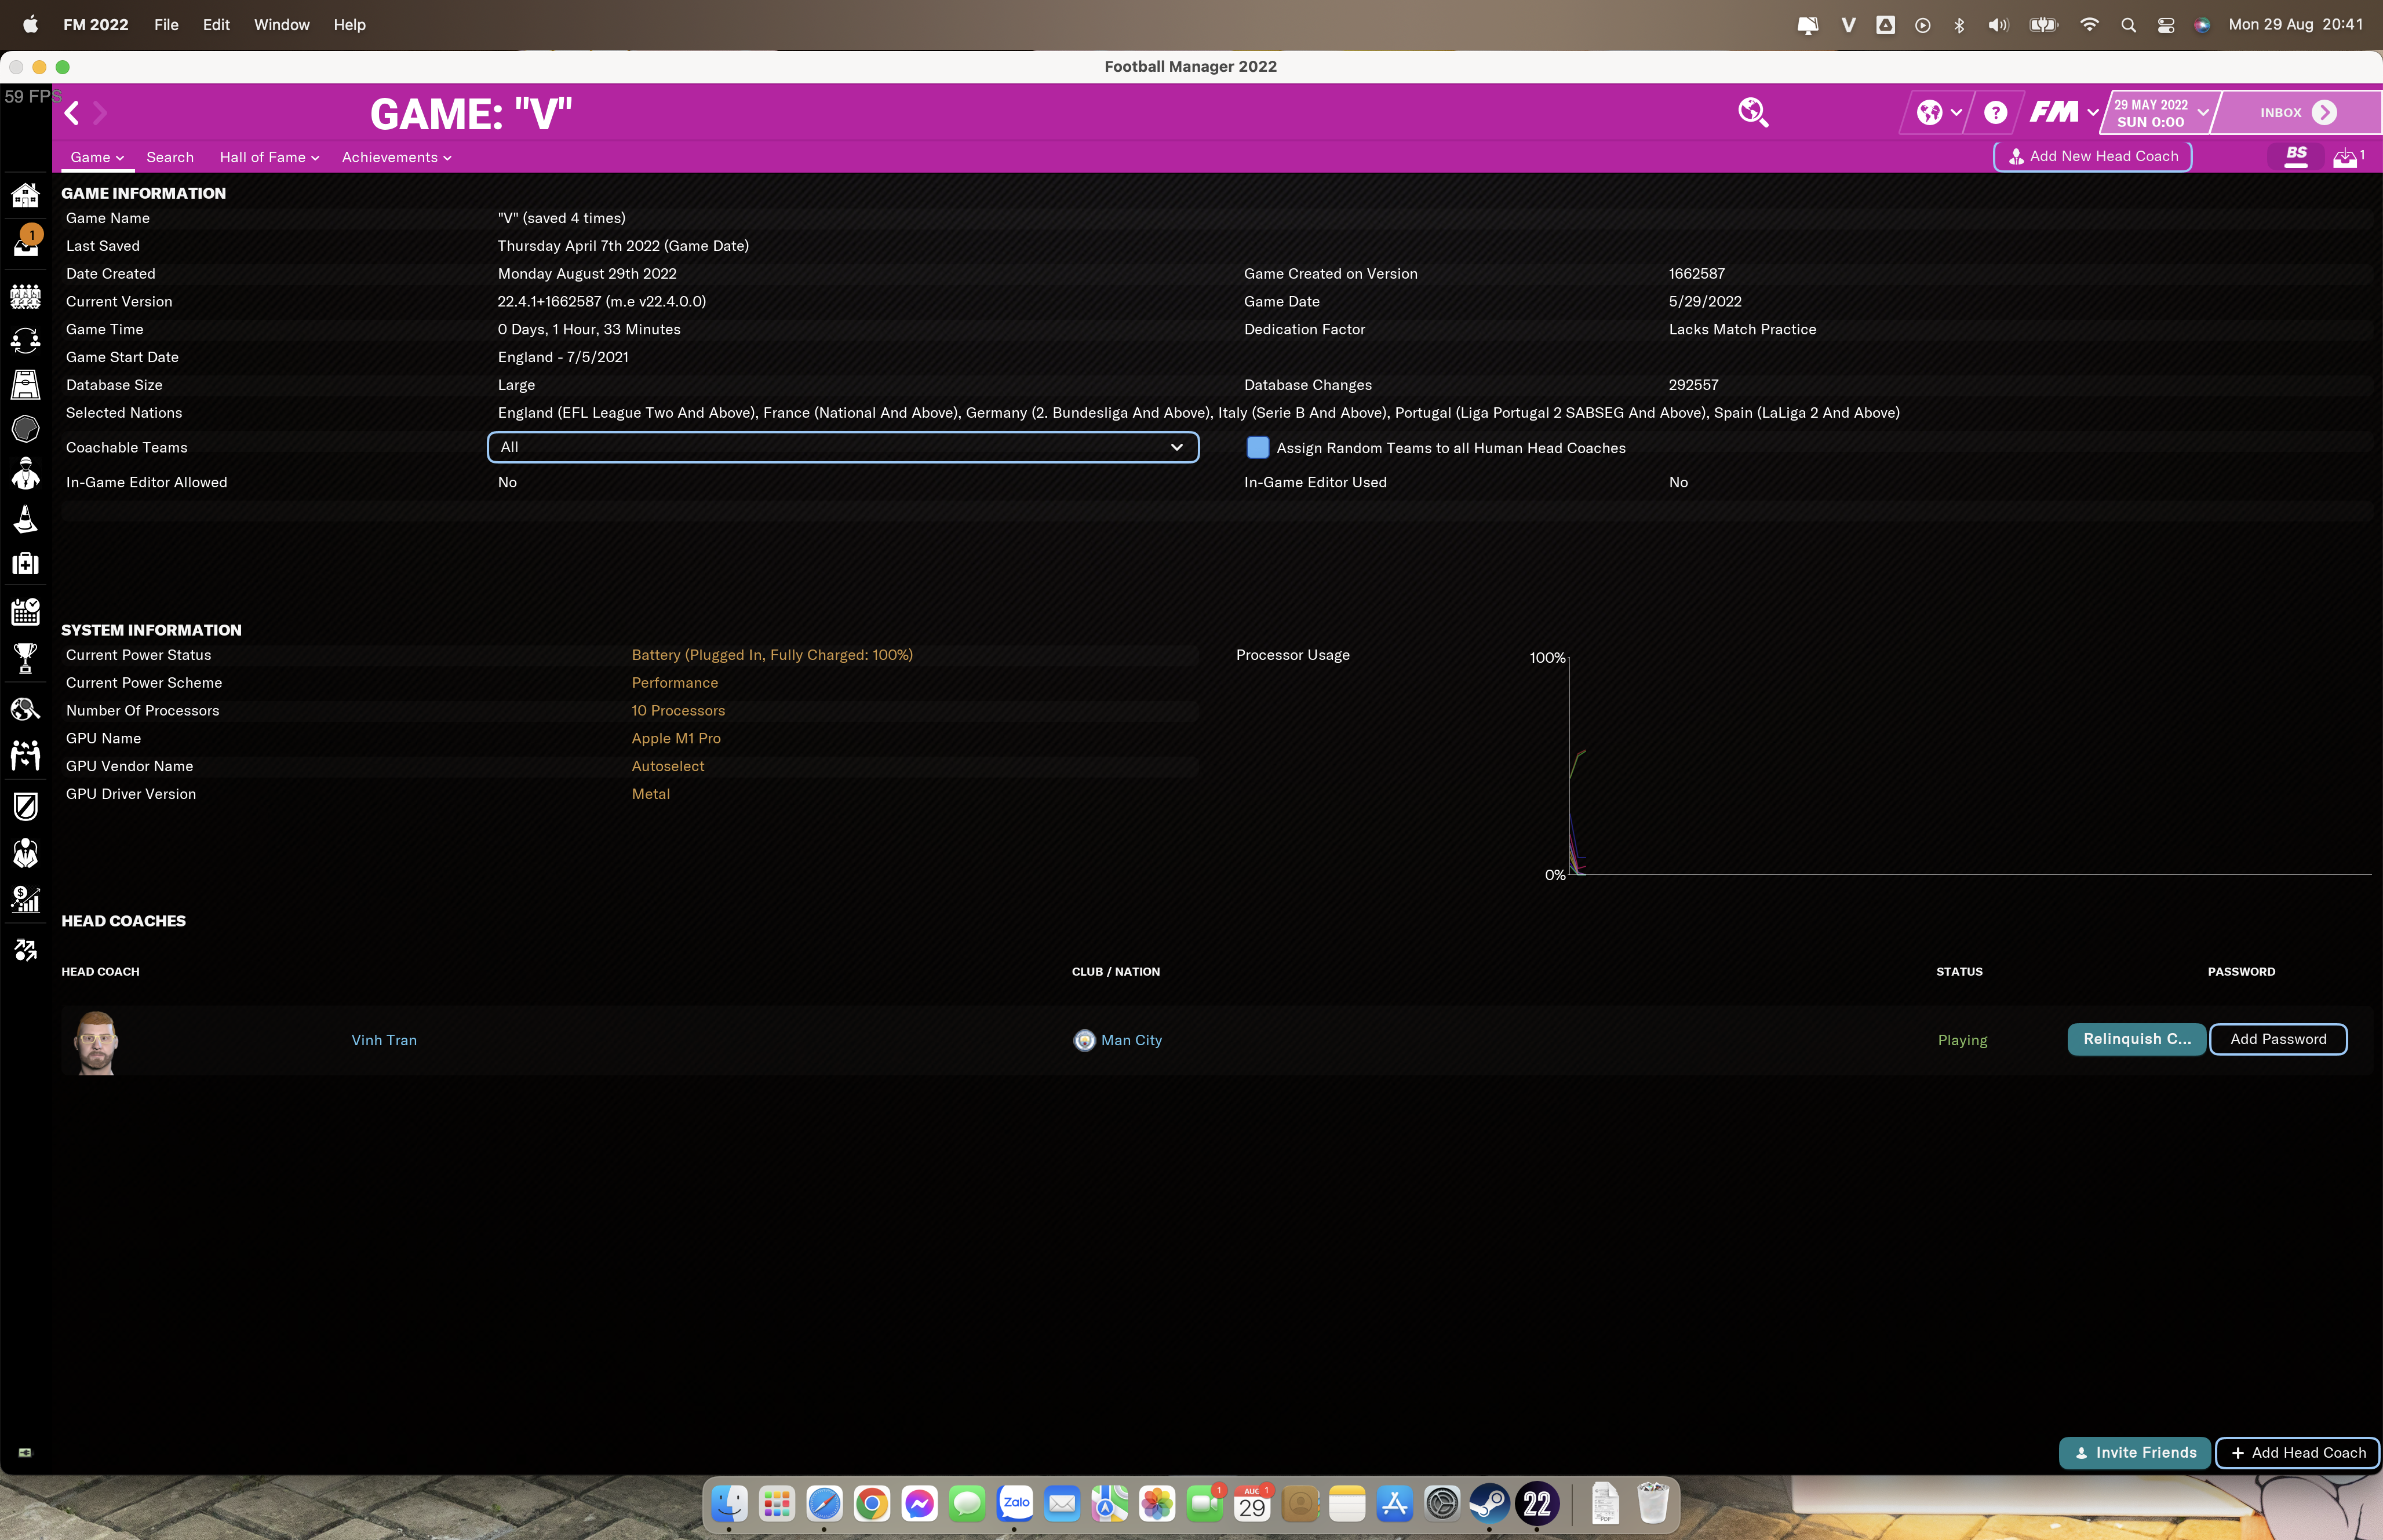
Task: Click Vinh Tran's face portrait
Action: click(x=97, y=1042)
